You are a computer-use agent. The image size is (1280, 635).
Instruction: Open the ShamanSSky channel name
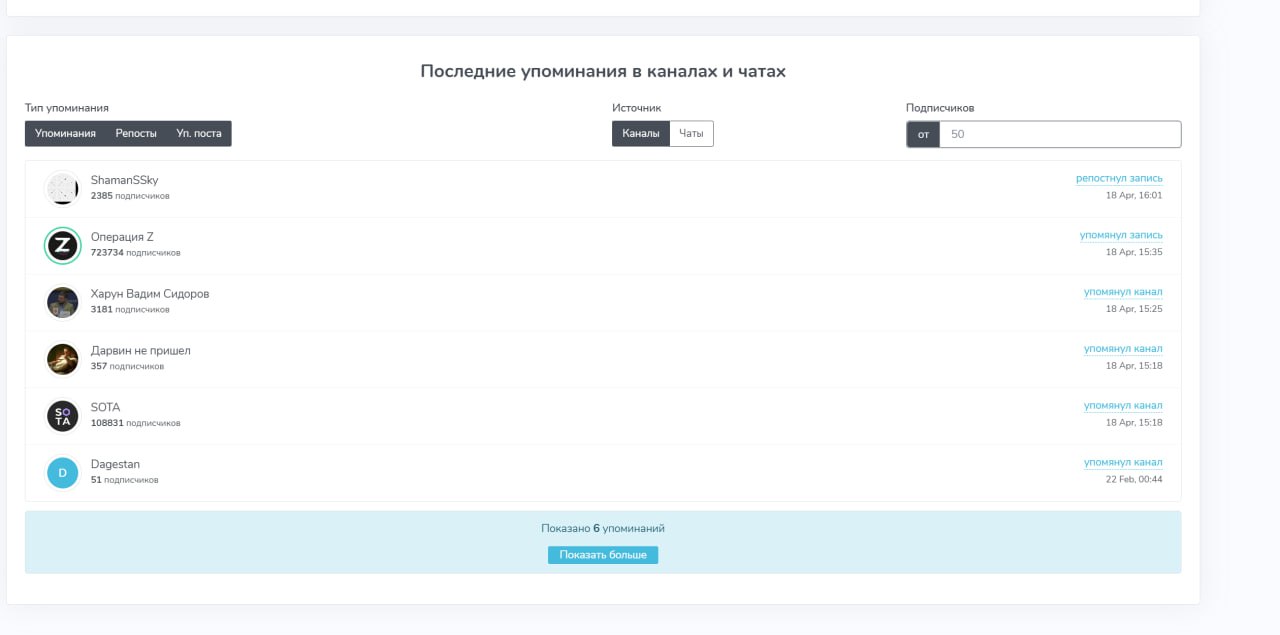click(124, 180)
